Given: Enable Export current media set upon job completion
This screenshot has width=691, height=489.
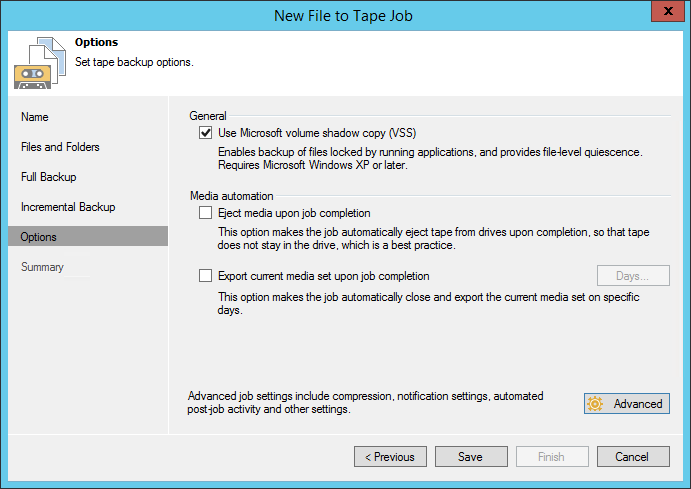Looking at the screenshot, I should (205, 276).
